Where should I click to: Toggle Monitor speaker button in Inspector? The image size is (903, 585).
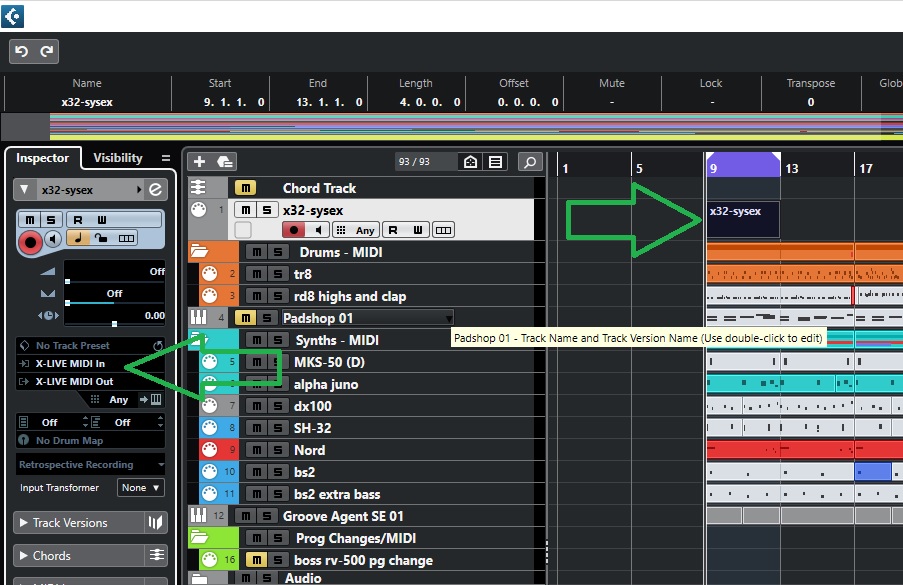pos(53,239)
